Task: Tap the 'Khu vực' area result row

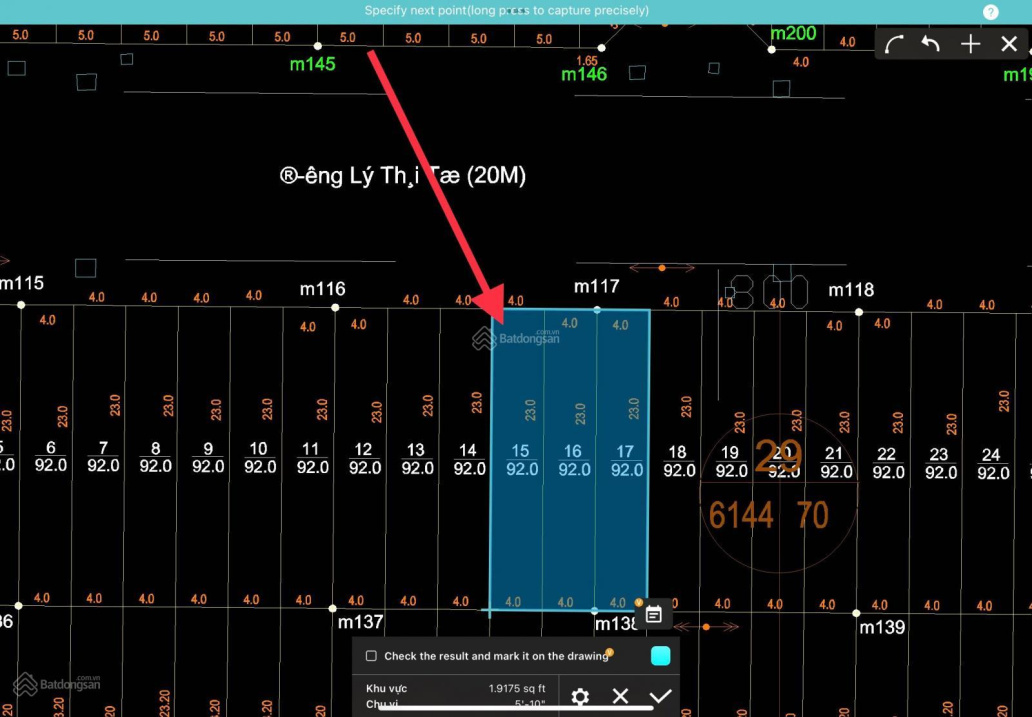Action: coord(455,688)
